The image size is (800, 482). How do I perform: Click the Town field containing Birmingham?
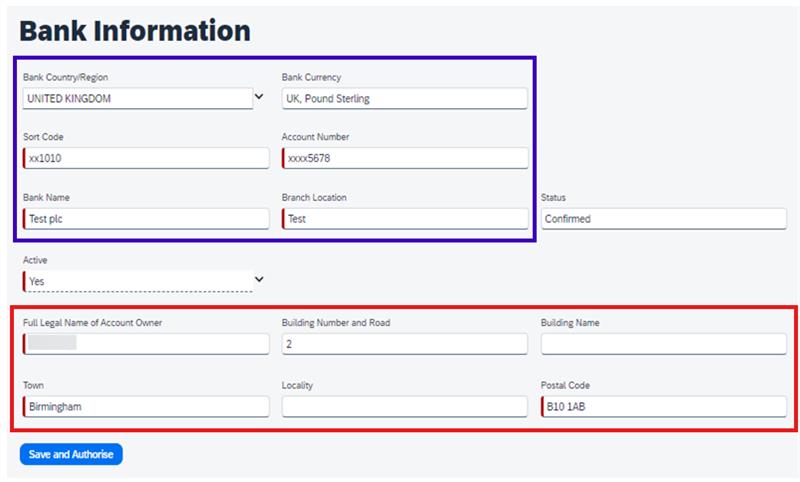(x=146, y=406)
